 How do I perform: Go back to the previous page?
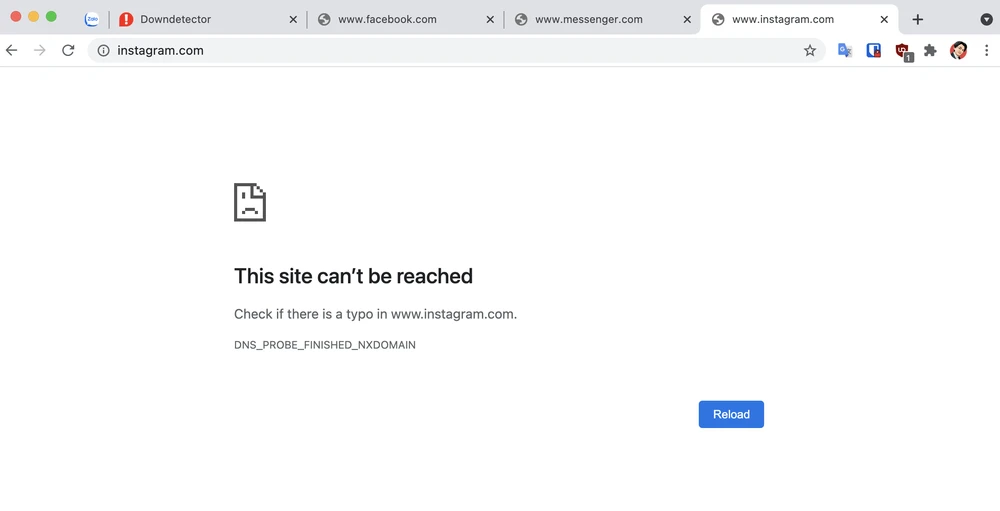click(12, 50)
